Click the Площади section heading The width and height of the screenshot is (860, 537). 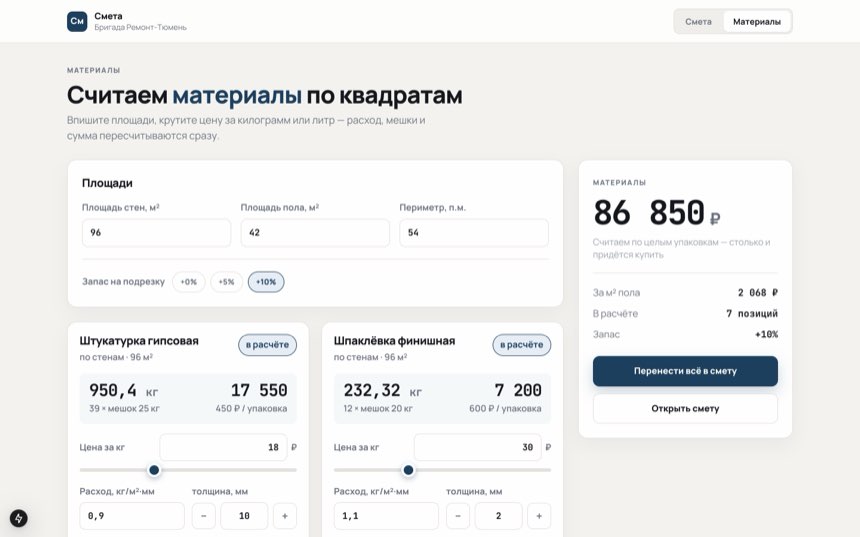point(107,183)
